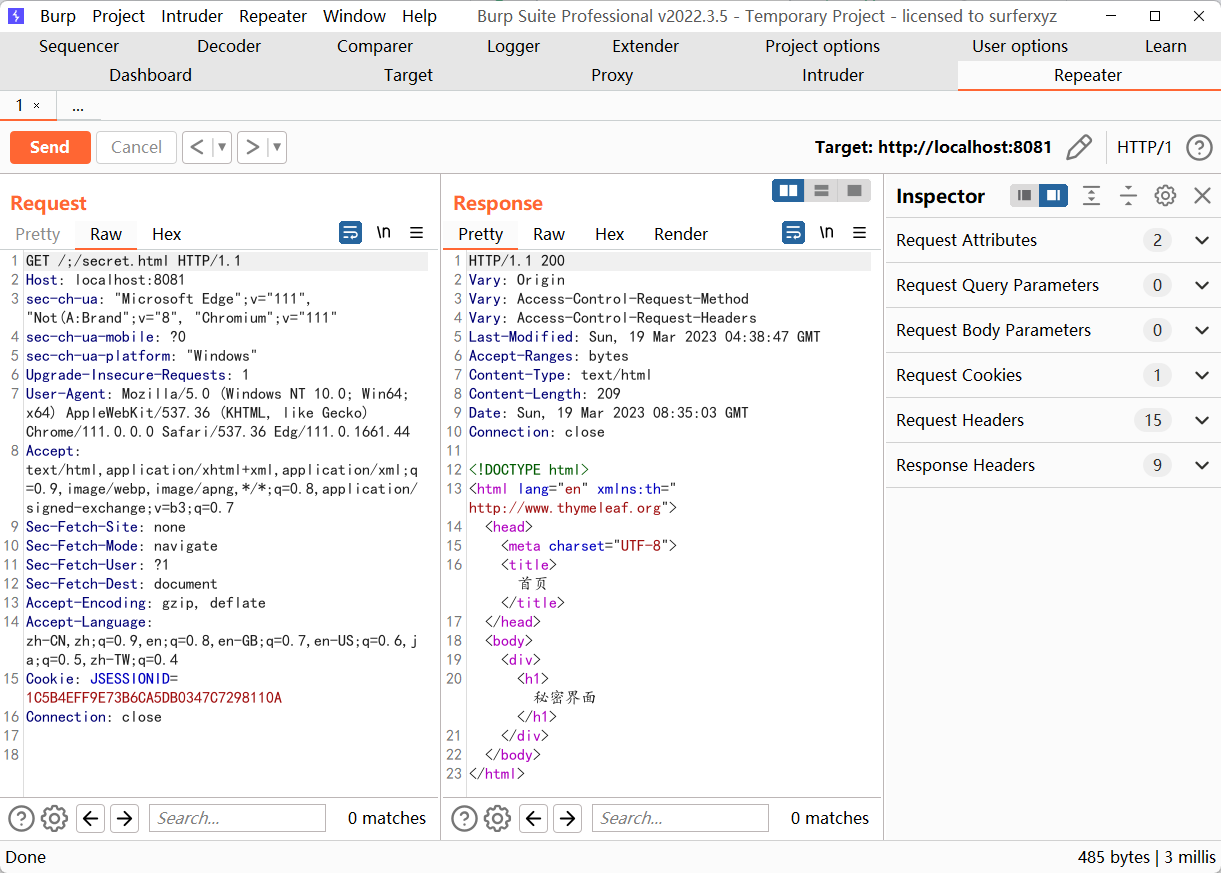
Task: Expand all Inspector sections icon
Action: (x=1091, y=196)
